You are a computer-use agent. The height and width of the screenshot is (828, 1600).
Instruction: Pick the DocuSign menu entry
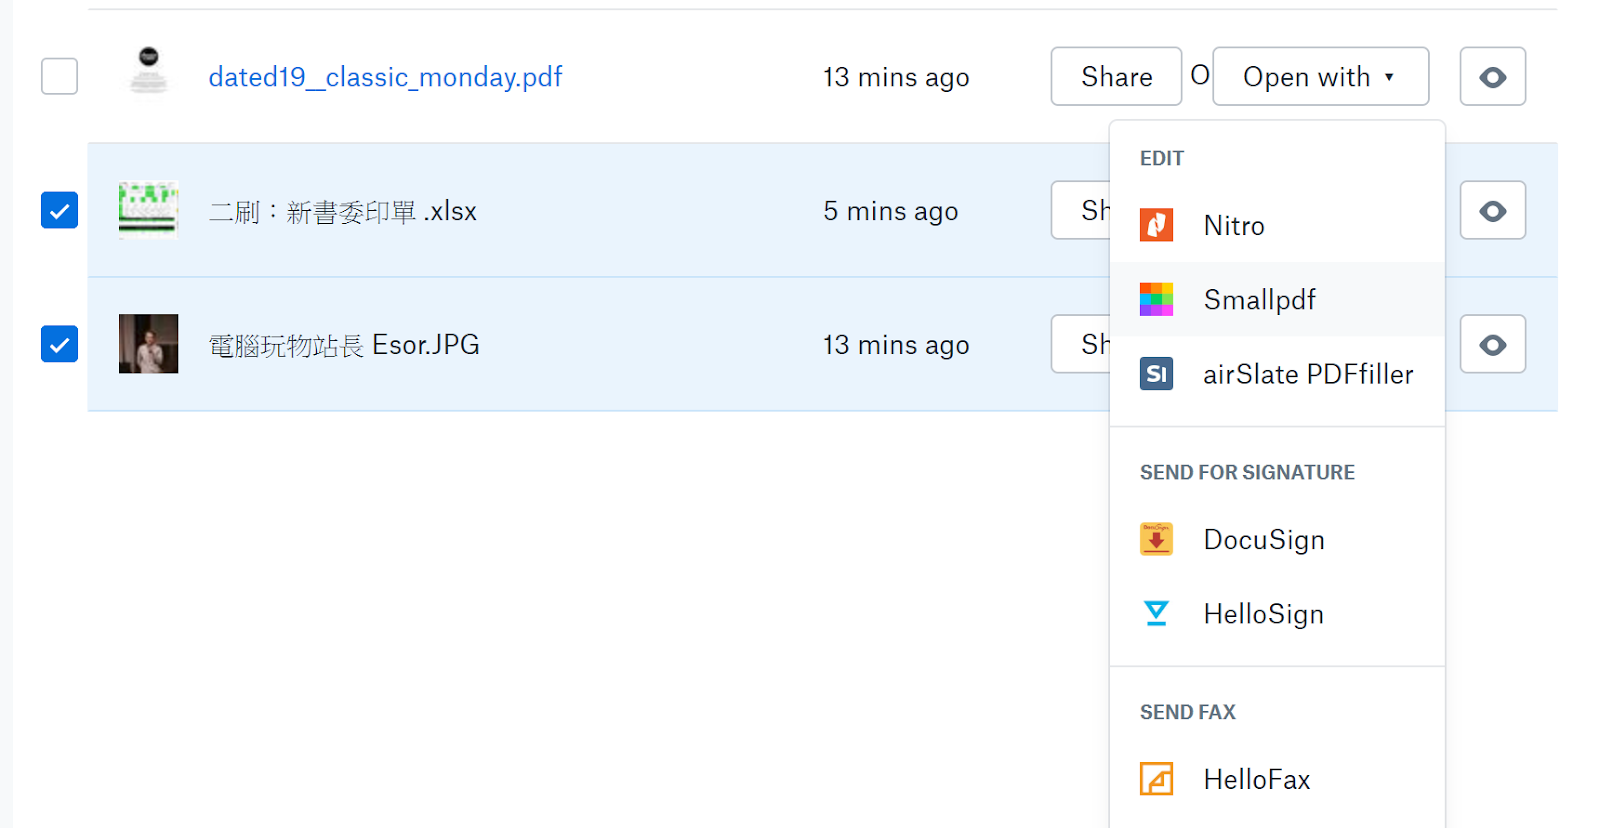pyautogui.click(x=1263, y=540)
